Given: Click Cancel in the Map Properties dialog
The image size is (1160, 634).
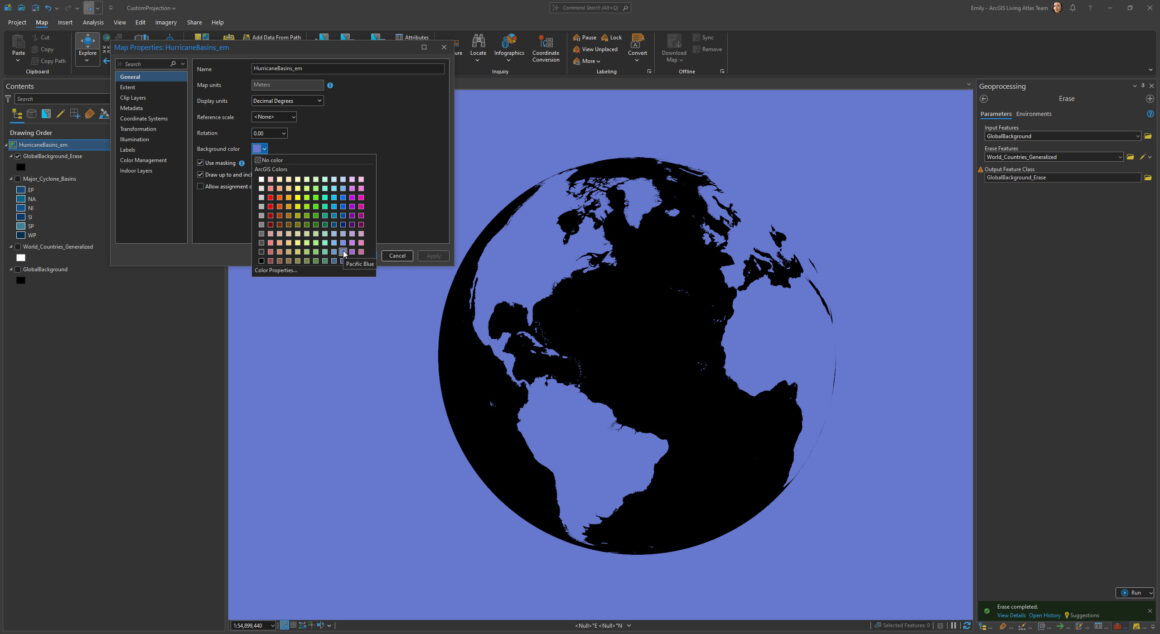Looking at the screenshot, I should point(397,256).
